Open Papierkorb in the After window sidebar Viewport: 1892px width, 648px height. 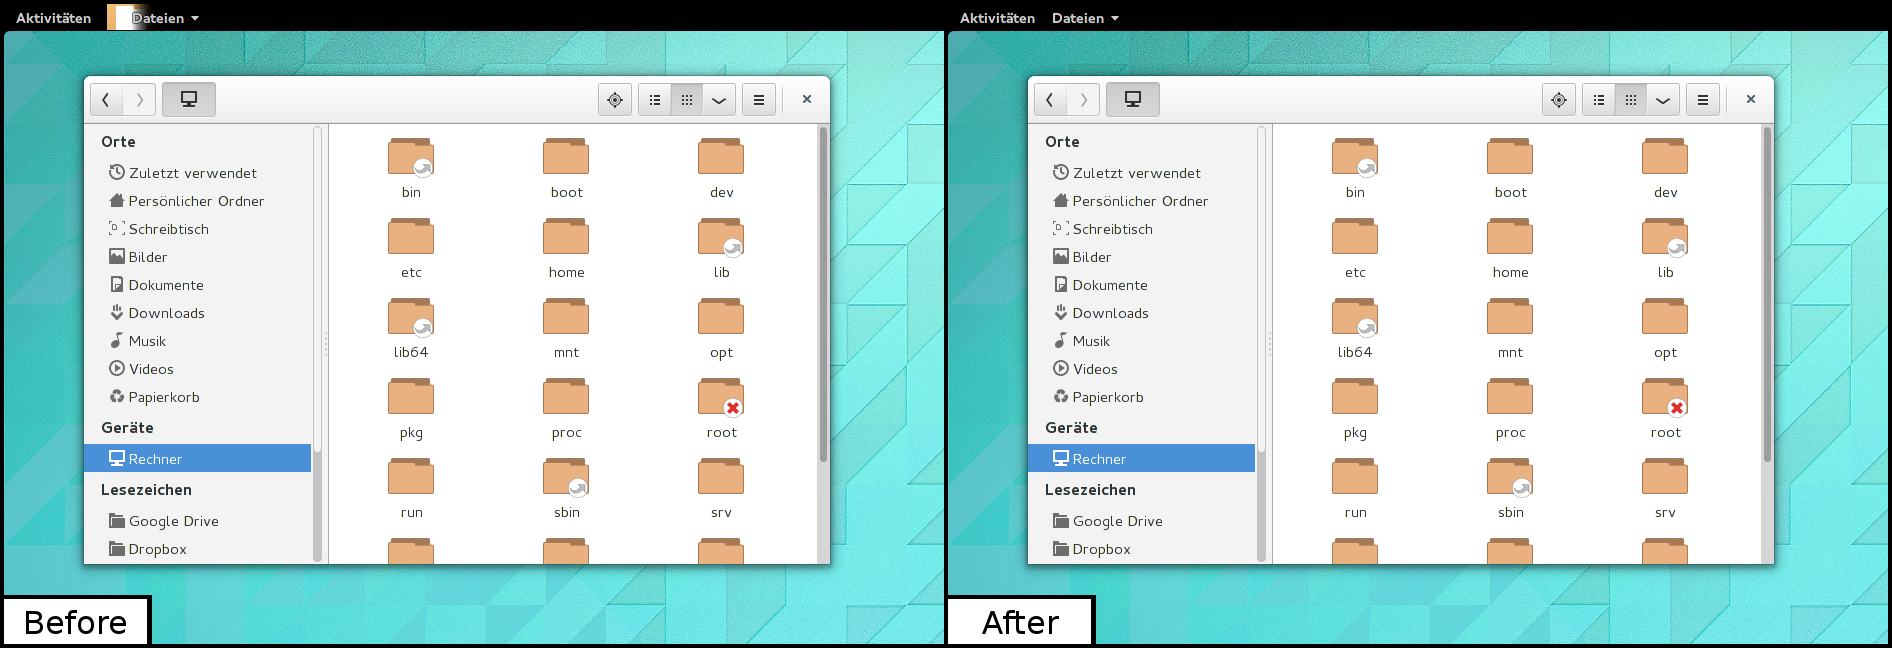point(1107,397)
